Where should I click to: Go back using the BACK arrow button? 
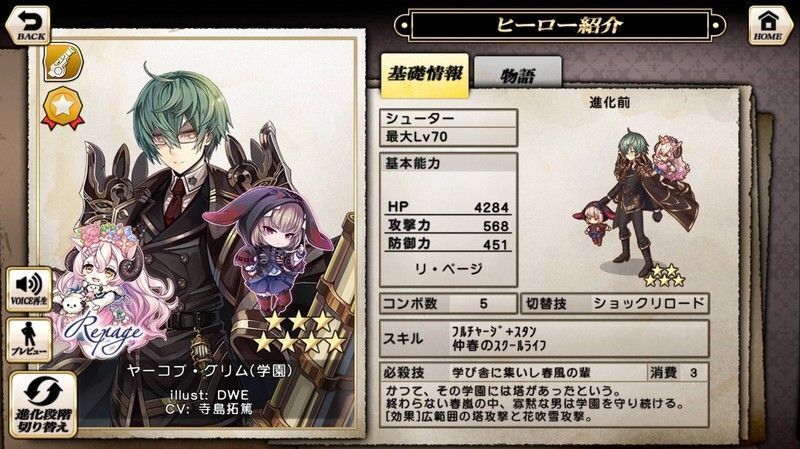28,26
